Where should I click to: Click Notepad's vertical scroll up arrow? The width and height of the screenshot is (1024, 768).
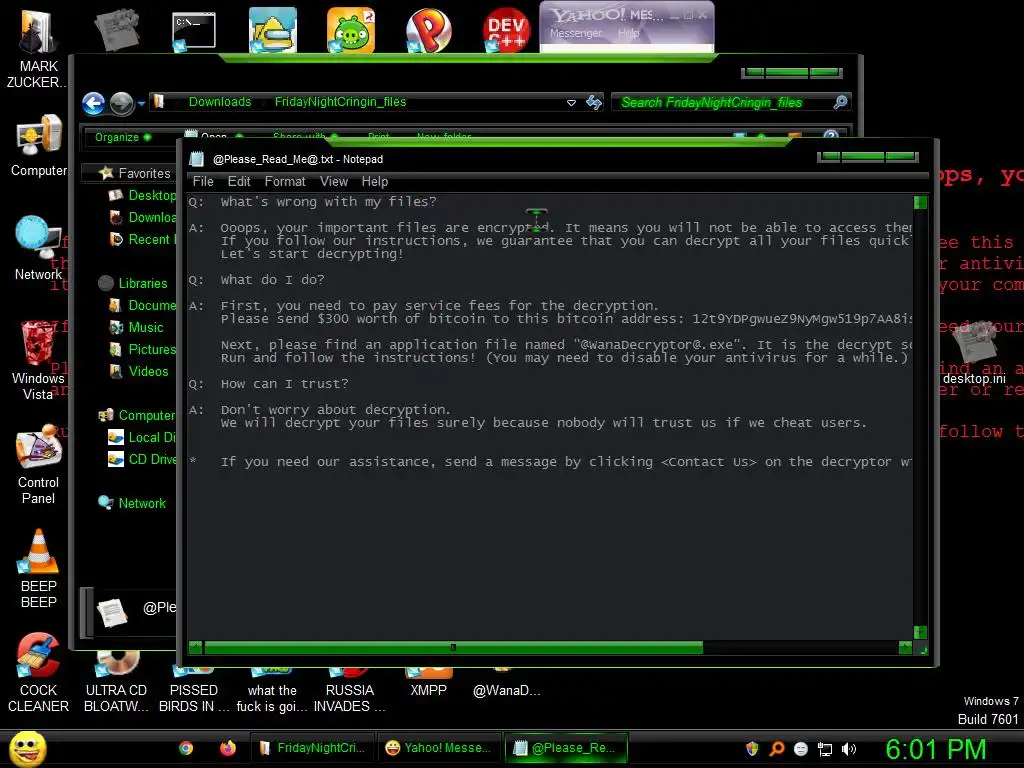[920, 202]
